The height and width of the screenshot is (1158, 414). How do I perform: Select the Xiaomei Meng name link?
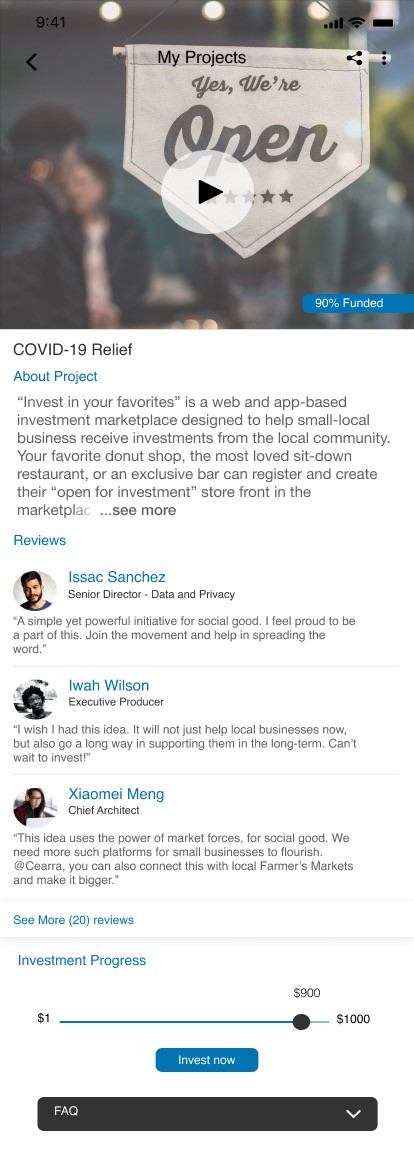[117, 794]
